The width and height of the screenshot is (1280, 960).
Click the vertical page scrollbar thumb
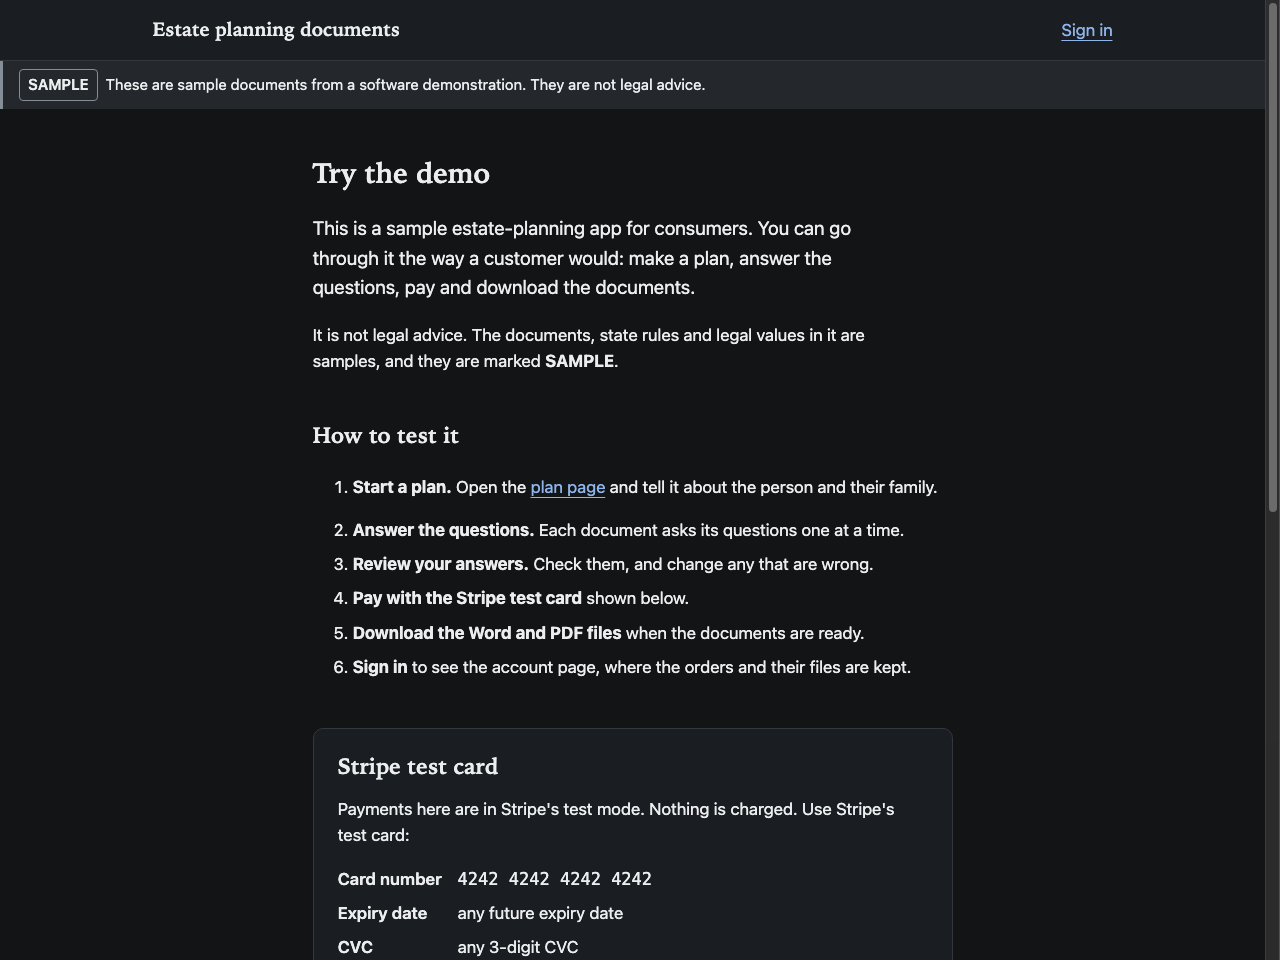tap(1272, 260)
